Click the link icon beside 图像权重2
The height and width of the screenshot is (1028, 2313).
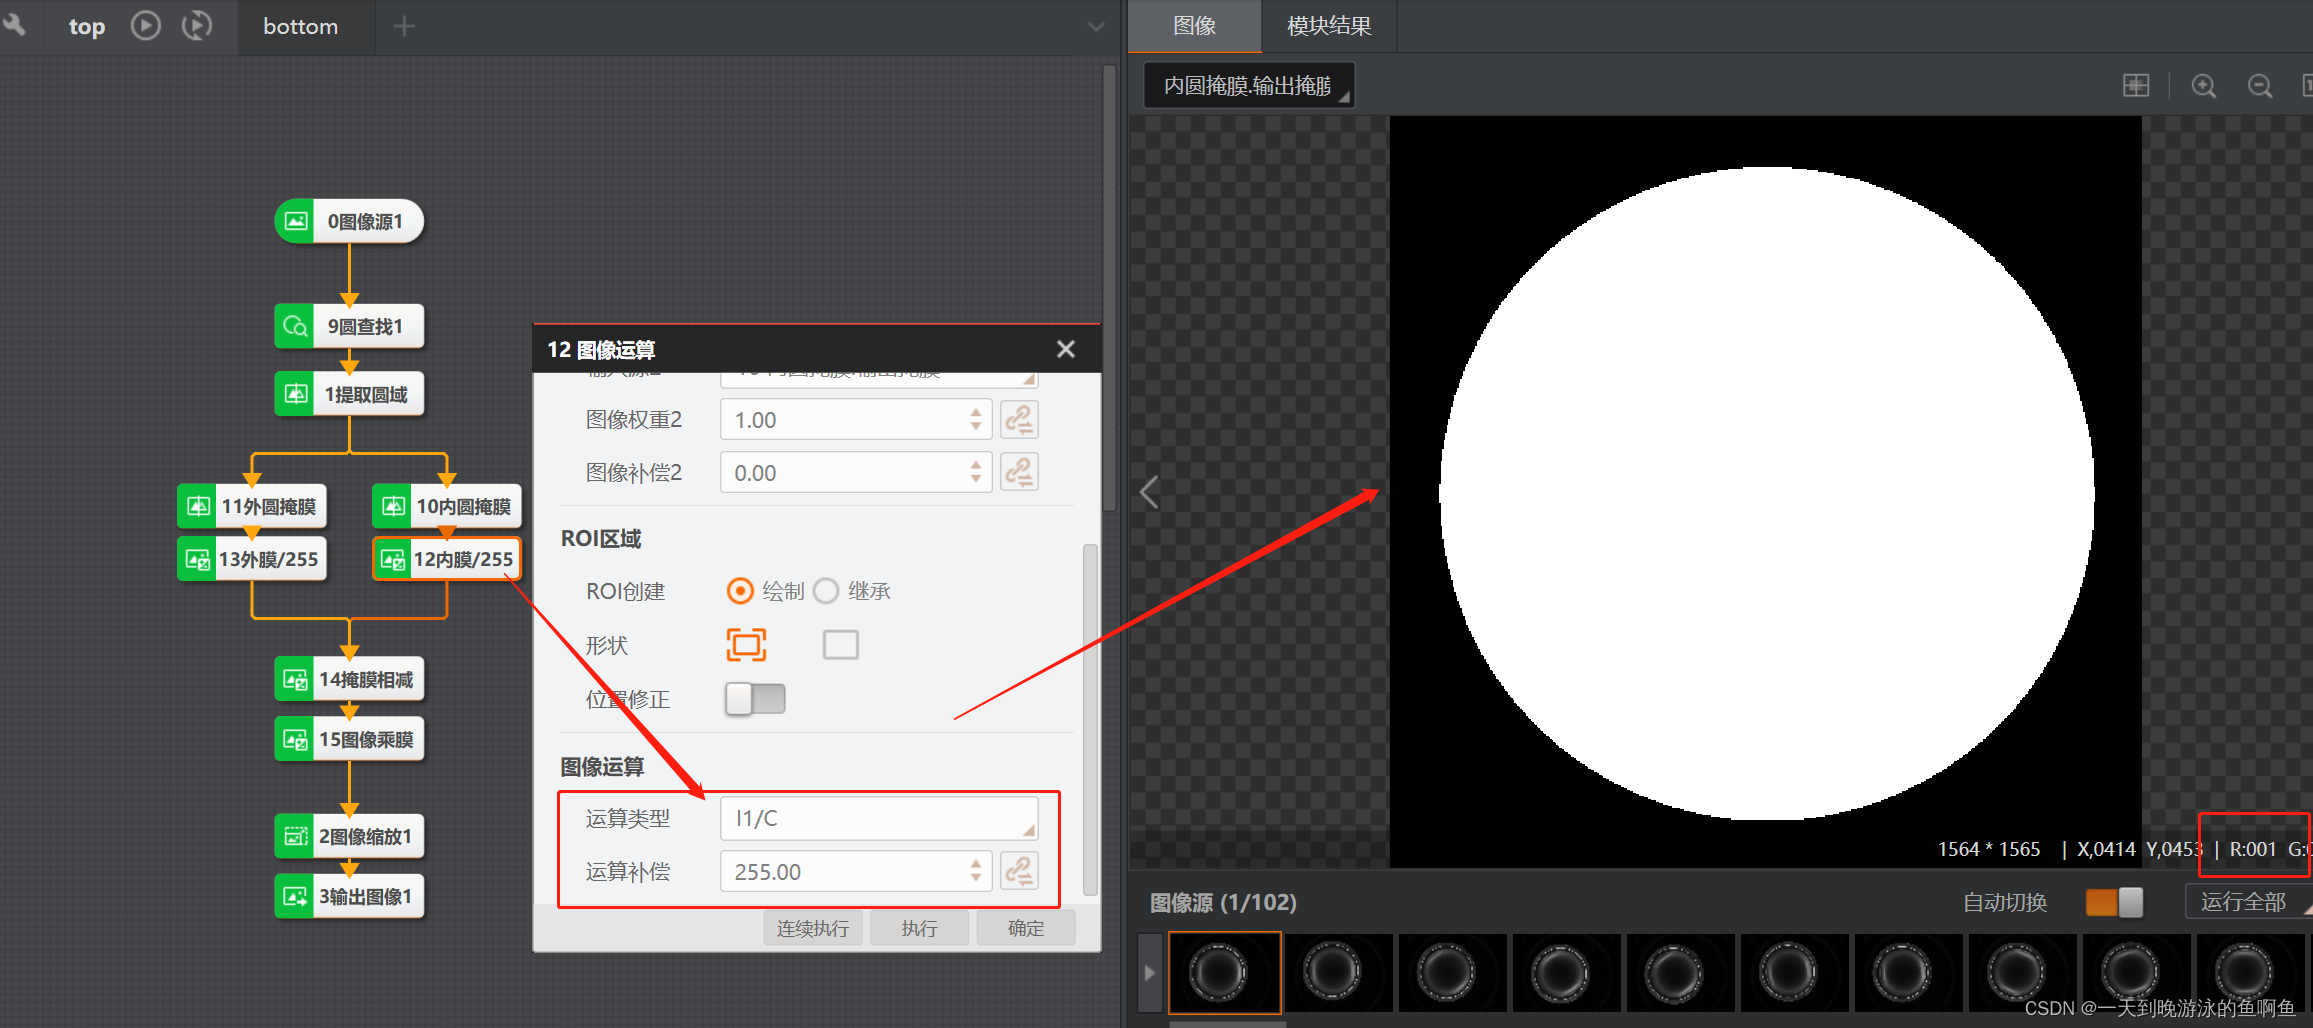(1019, 420)
